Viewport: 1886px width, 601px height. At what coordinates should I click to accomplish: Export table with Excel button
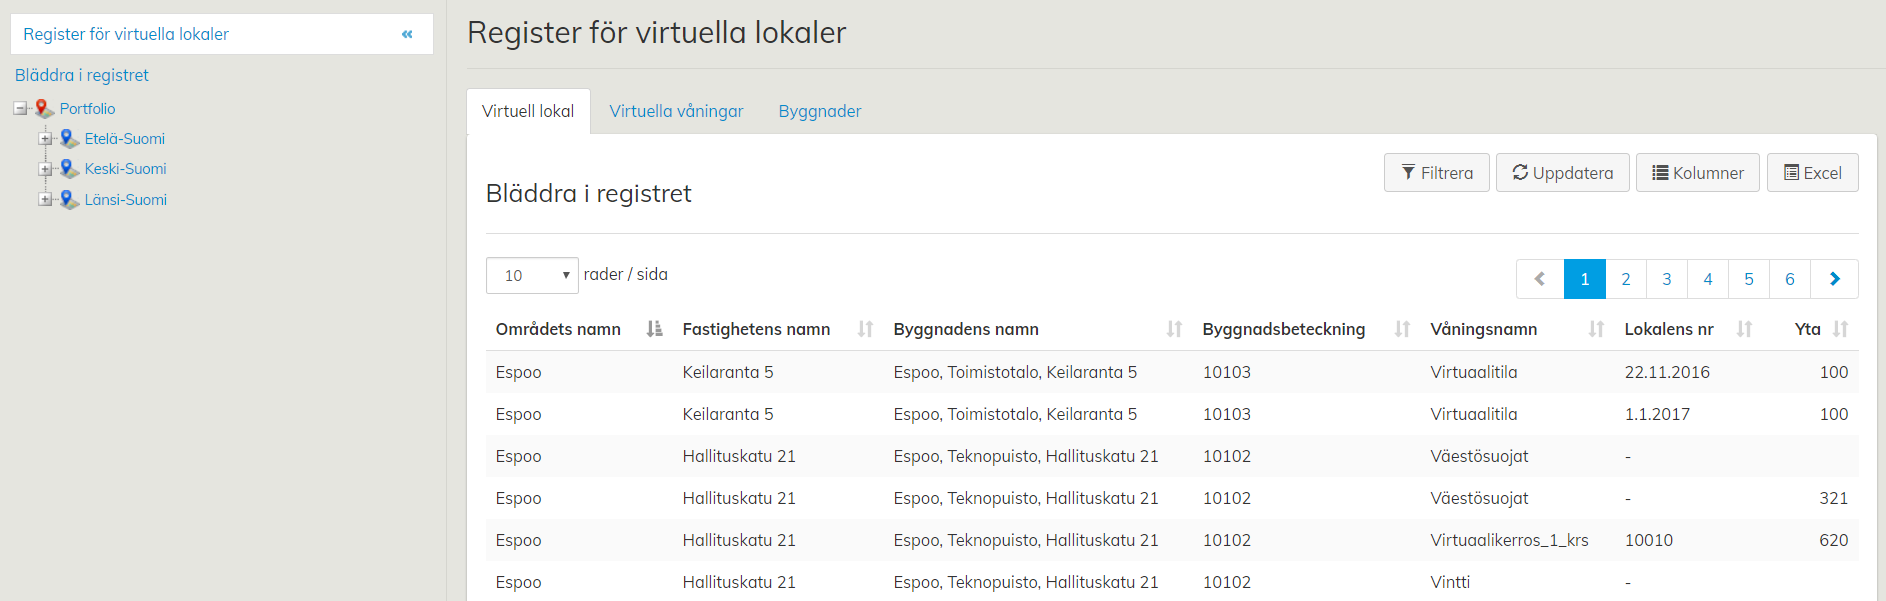(1812, 173)
